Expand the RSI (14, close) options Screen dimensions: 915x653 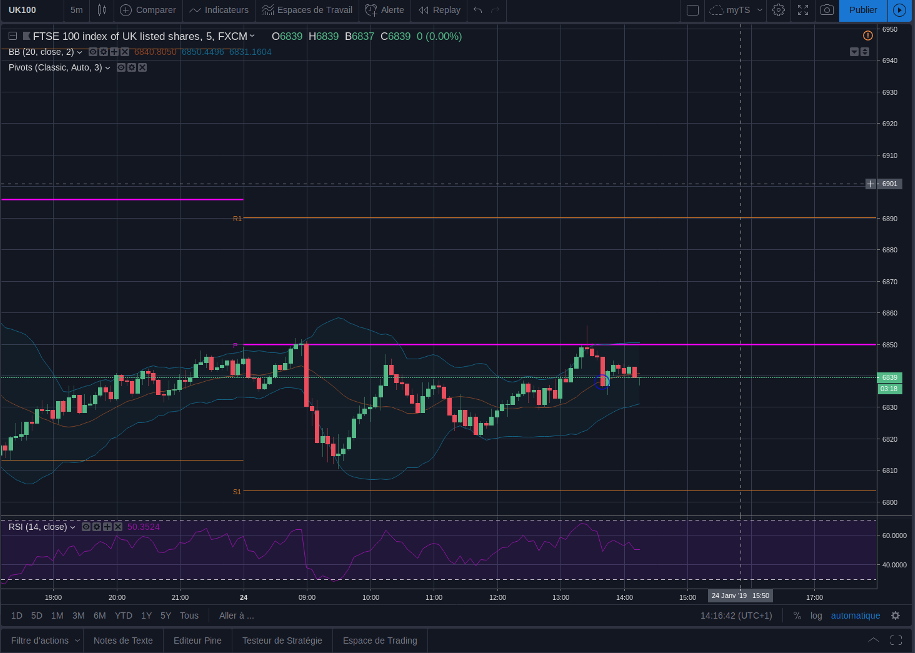[x=72, y=527]
